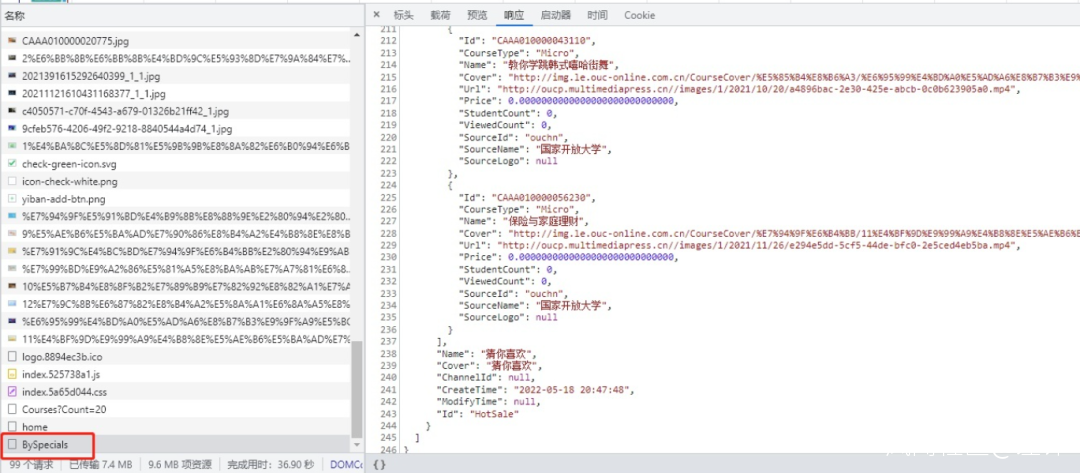Click the request list scrollbar down arrow
Image resolution: width=1080 pixels, height=473 pixels.
pyautogui.click(x=357, y=444)
